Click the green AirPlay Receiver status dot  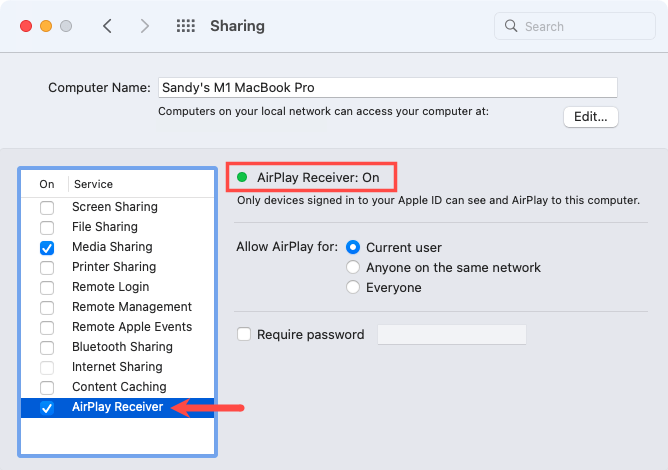click(242, 177)
